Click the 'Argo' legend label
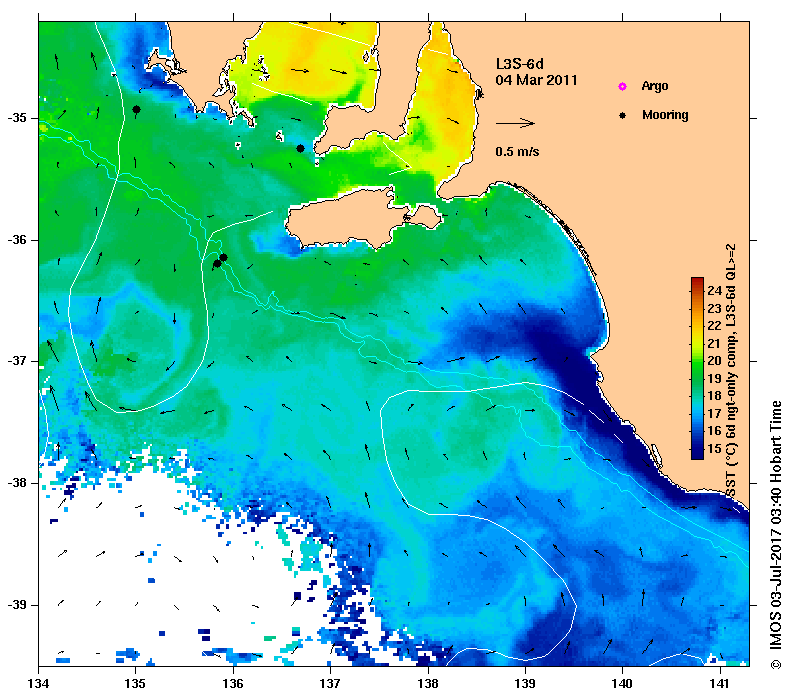Screen dimensions: 791x700 click(655, 86)
